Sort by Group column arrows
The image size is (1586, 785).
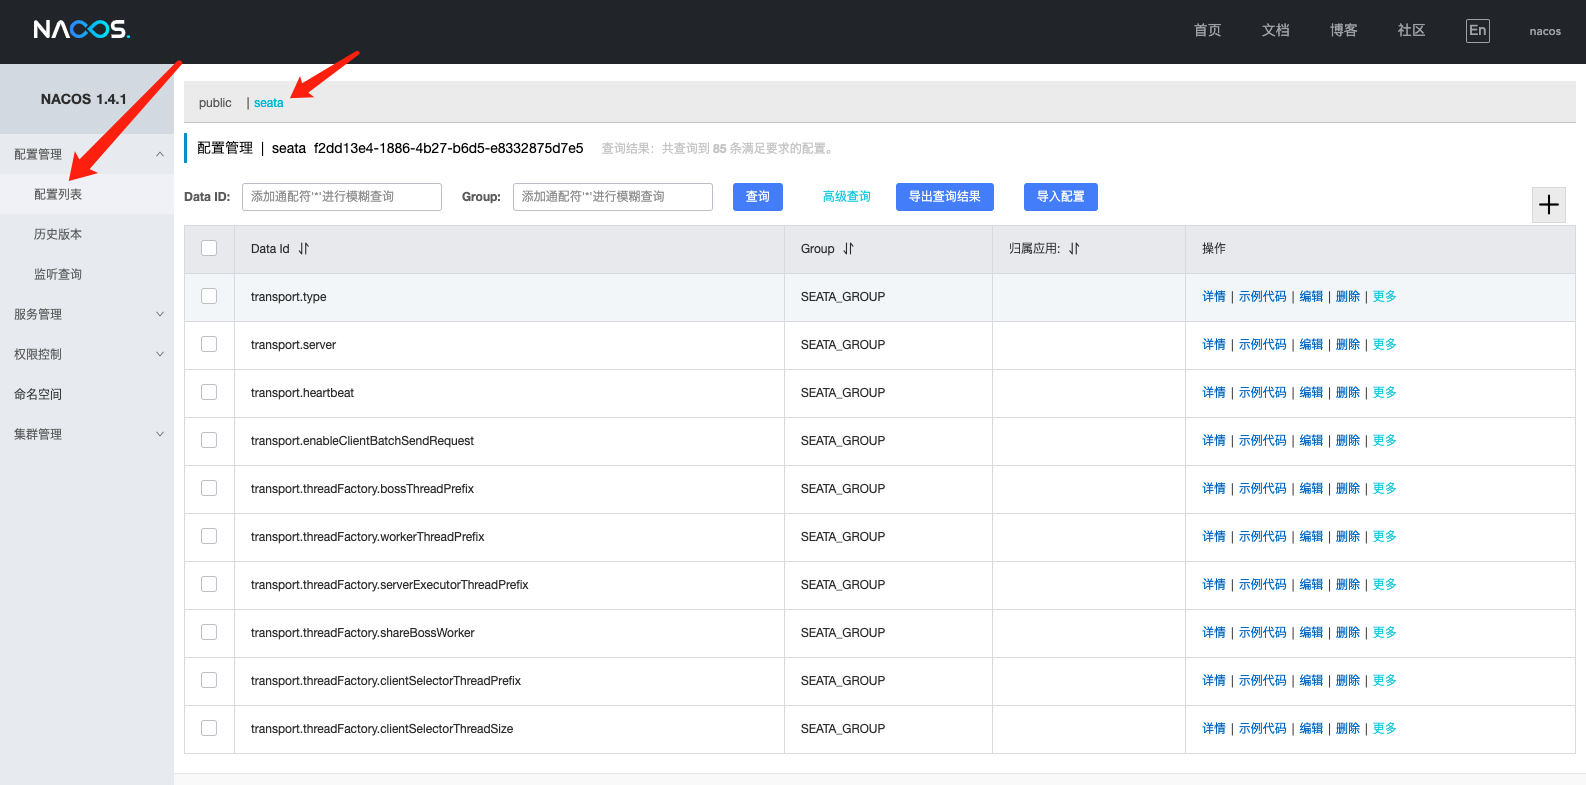click(x=848, y=249)
